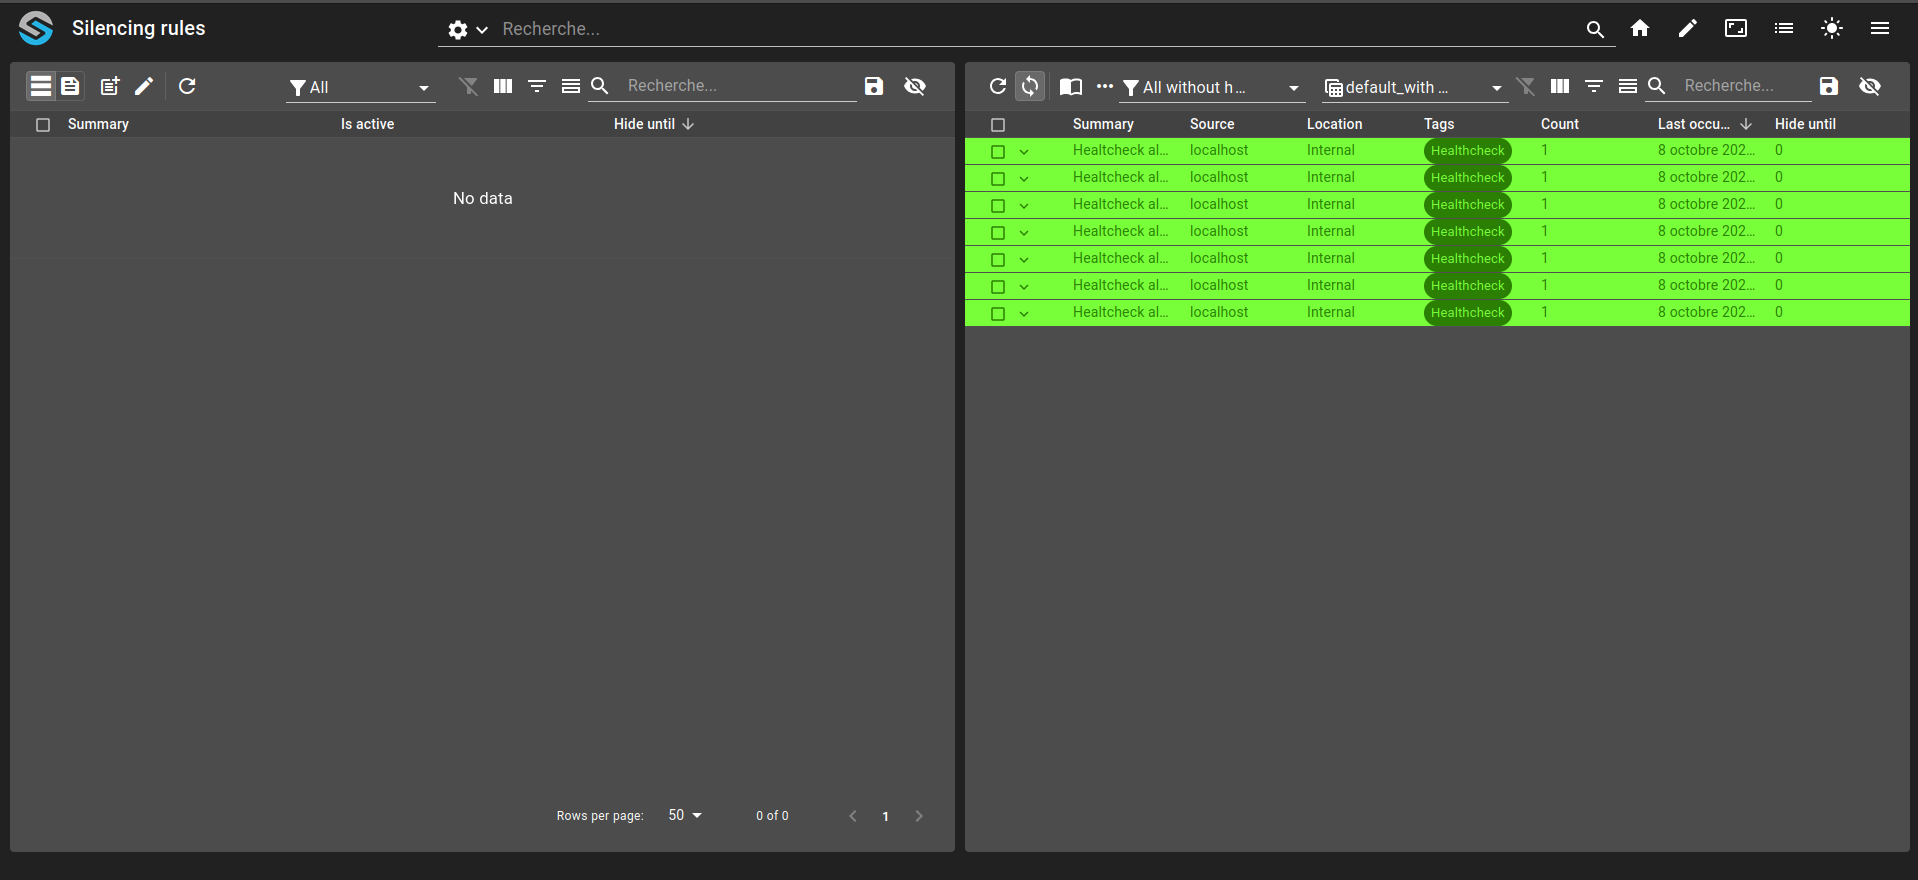The height and width of the screenshot is (880, 1918).
Task: Click the pencil edit icon in Silencing rules toolbar
Action: [144, 86]
